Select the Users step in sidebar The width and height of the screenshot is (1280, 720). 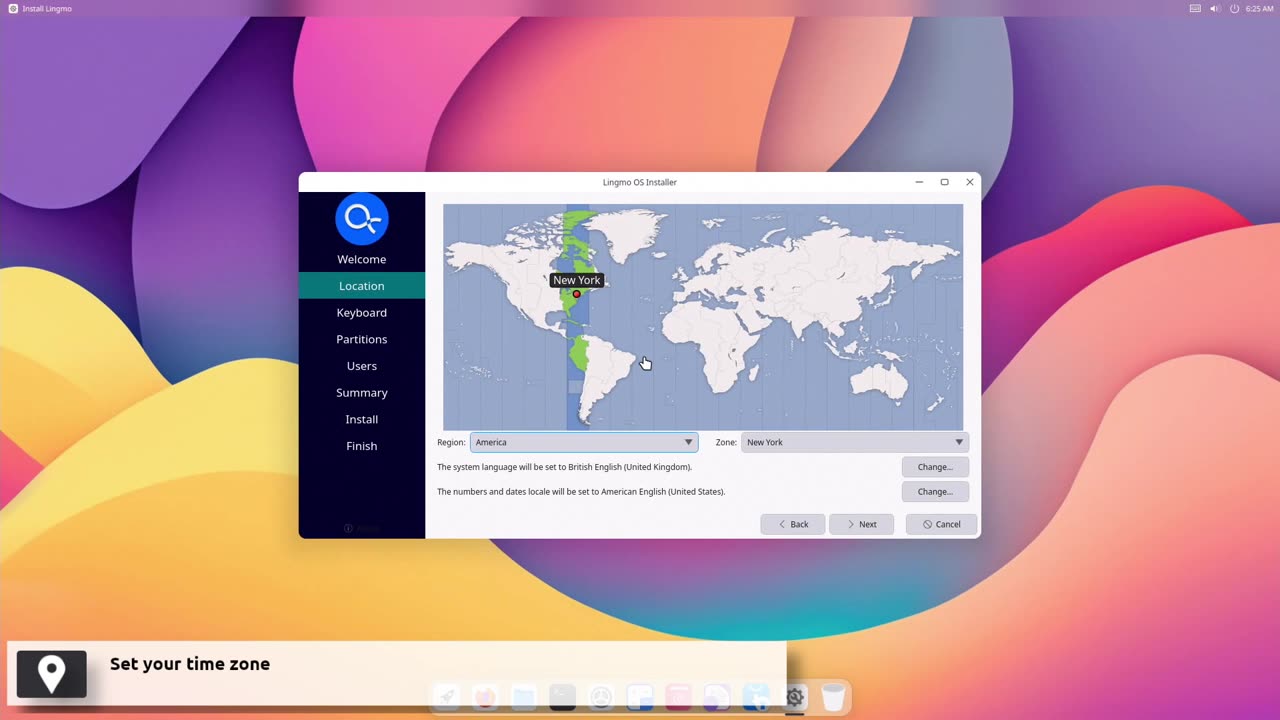click(x=361, y=366)
